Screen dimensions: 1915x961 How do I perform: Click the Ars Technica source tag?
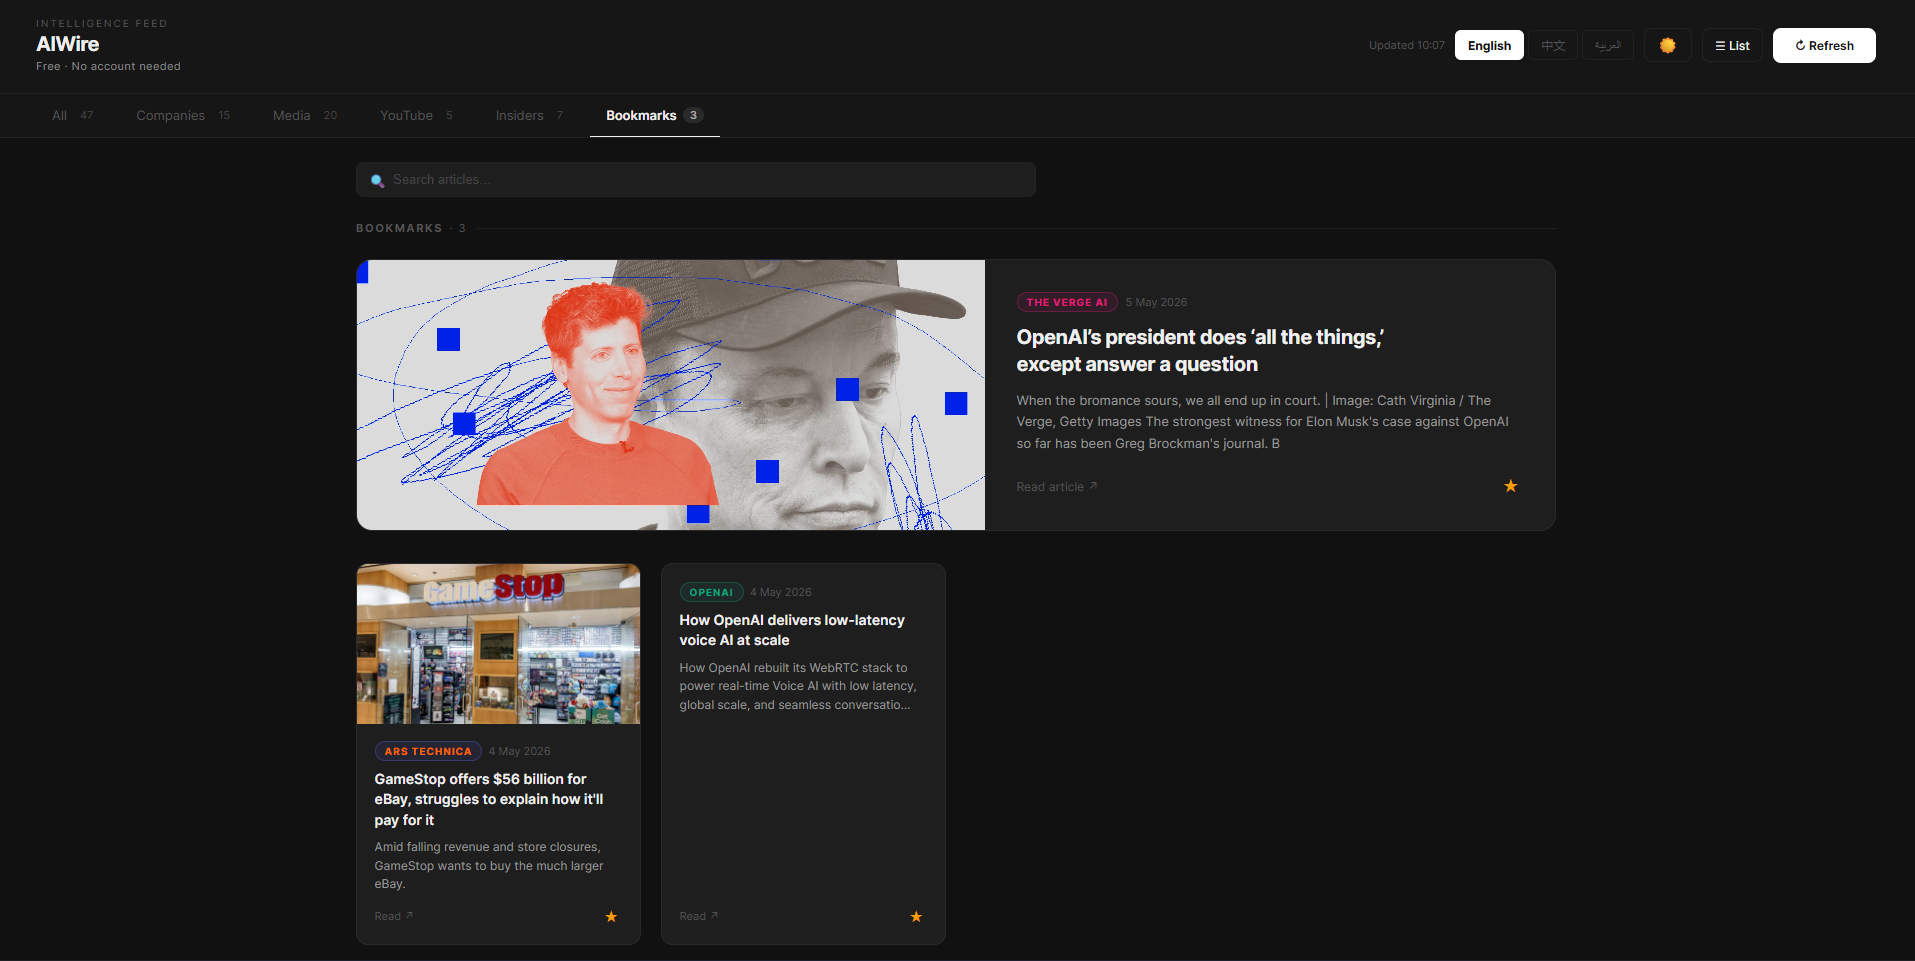428,751
